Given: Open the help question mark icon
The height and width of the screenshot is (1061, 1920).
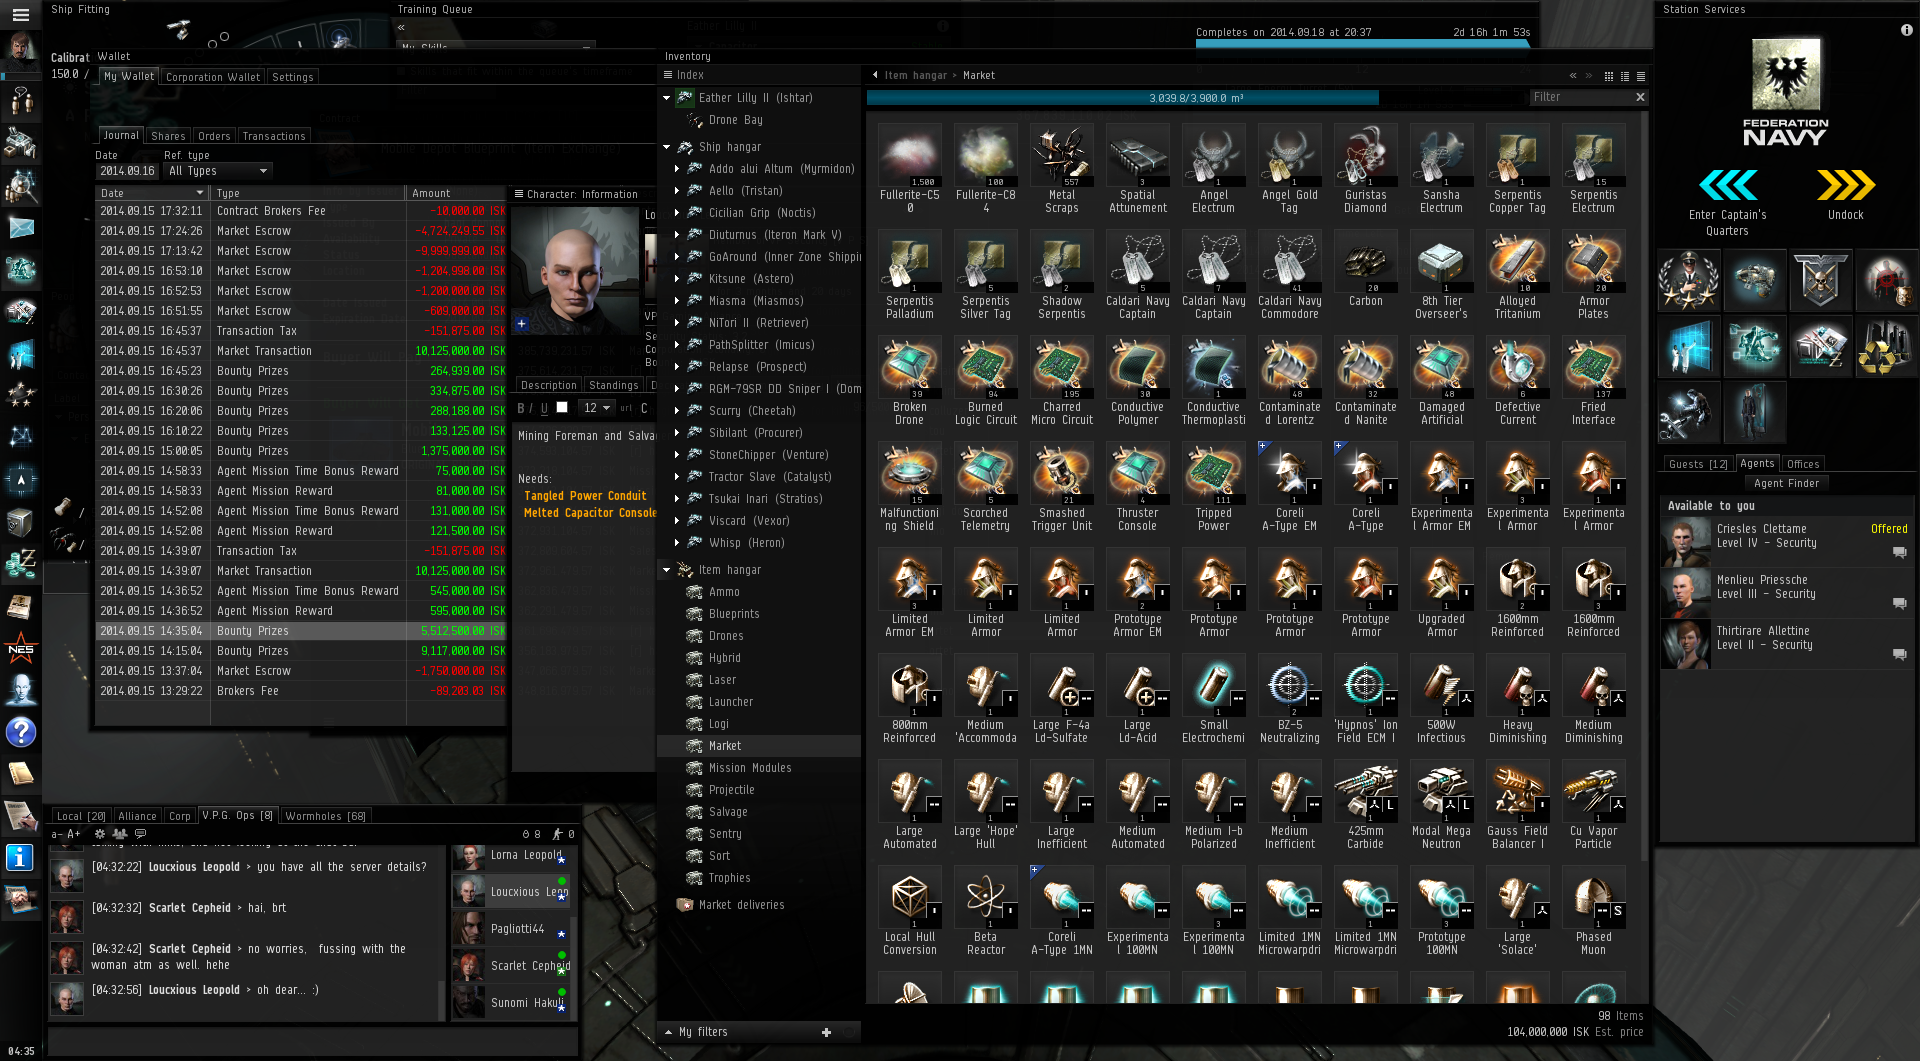Looking at the screenshot, I should (20, 732).
